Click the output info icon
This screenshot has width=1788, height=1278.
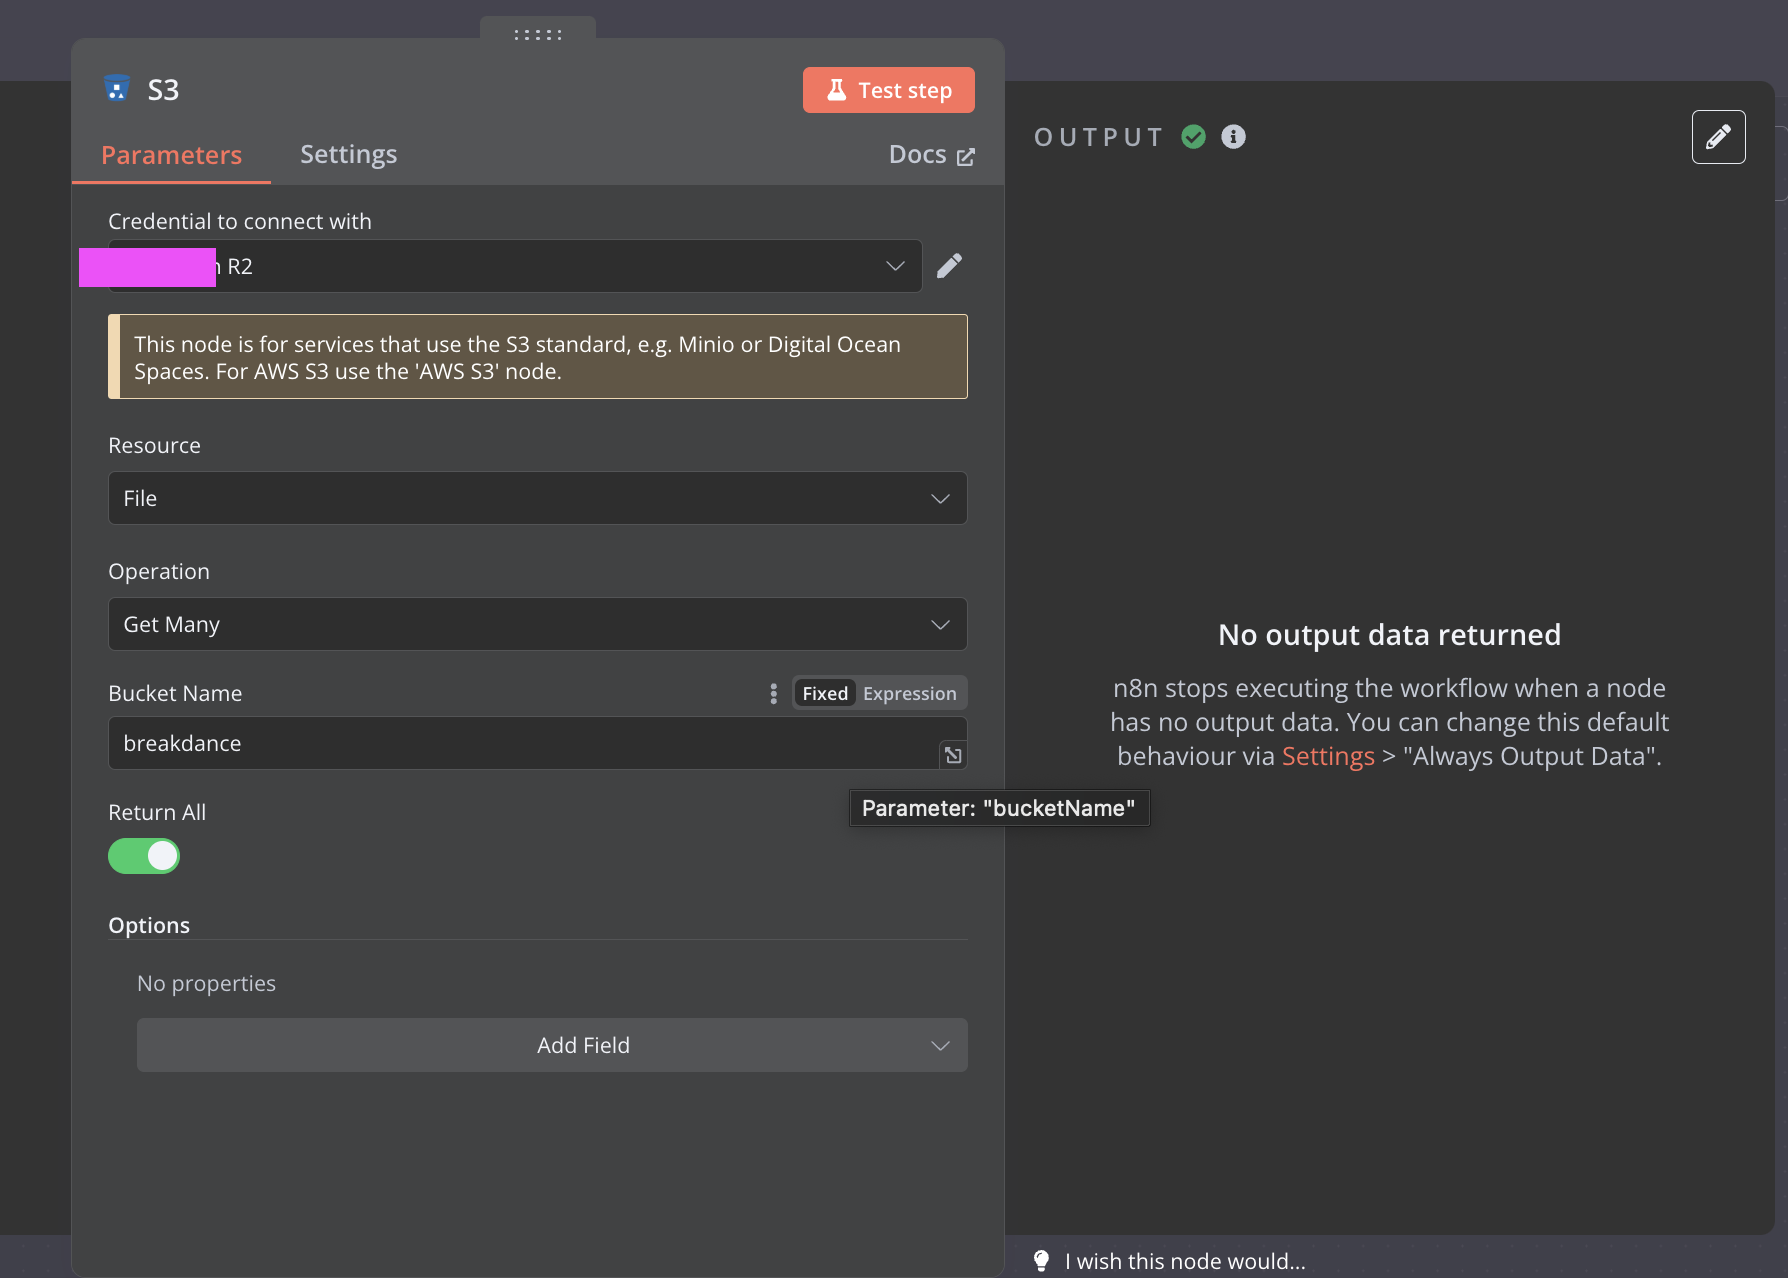(x=1233, y=137)
